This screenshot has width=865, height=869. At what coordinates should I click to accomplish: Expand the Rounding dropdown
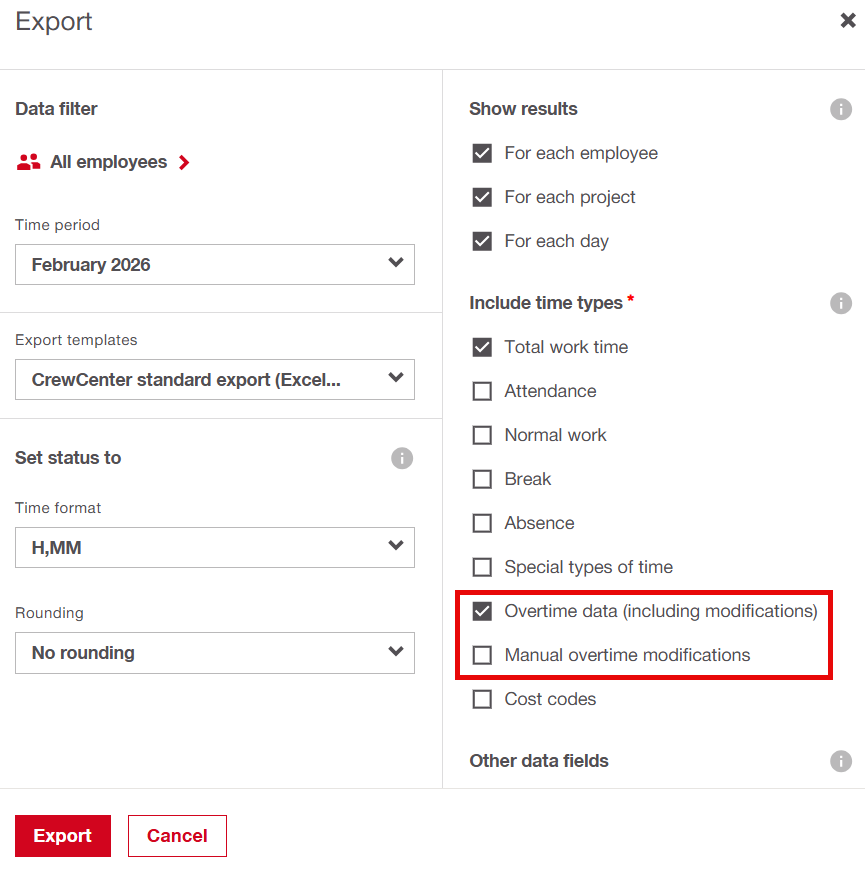214,653
